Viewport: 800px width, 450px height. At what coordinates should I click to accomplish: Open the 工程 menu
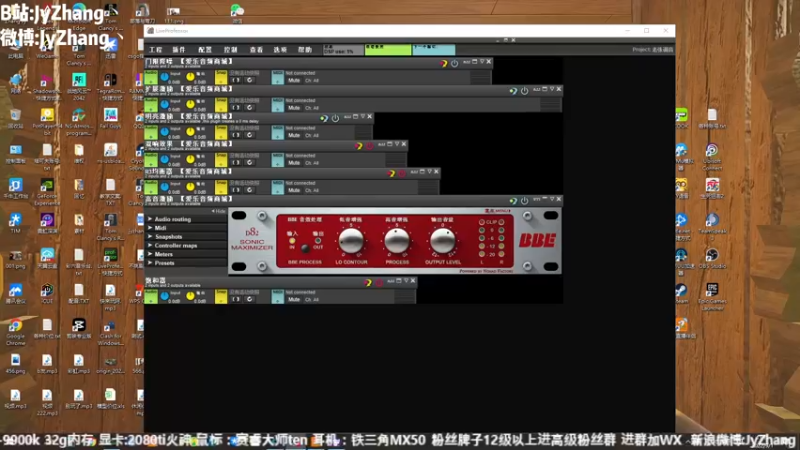point(155,50)
